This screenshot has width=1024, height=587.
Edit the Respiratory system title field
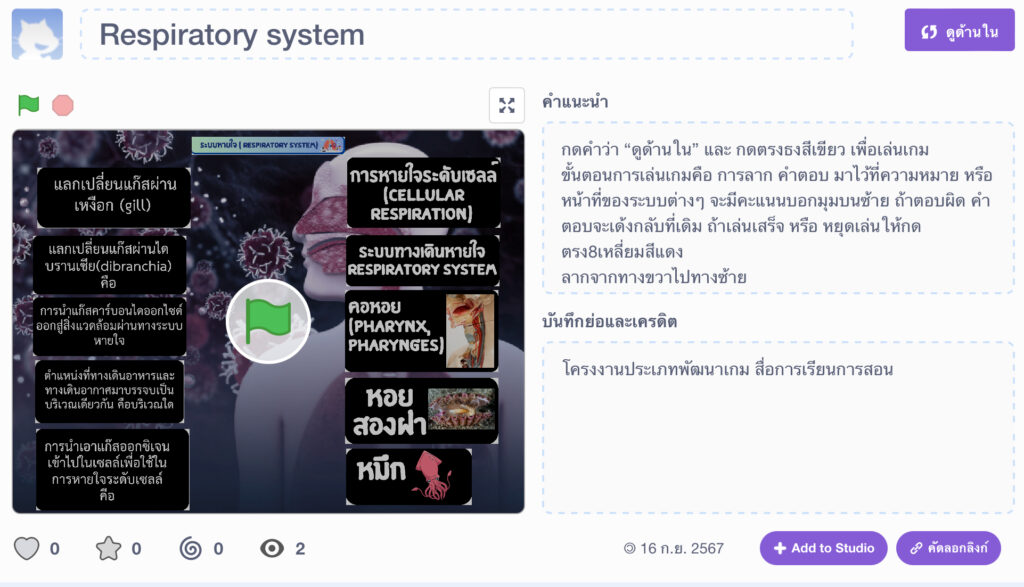466,35
